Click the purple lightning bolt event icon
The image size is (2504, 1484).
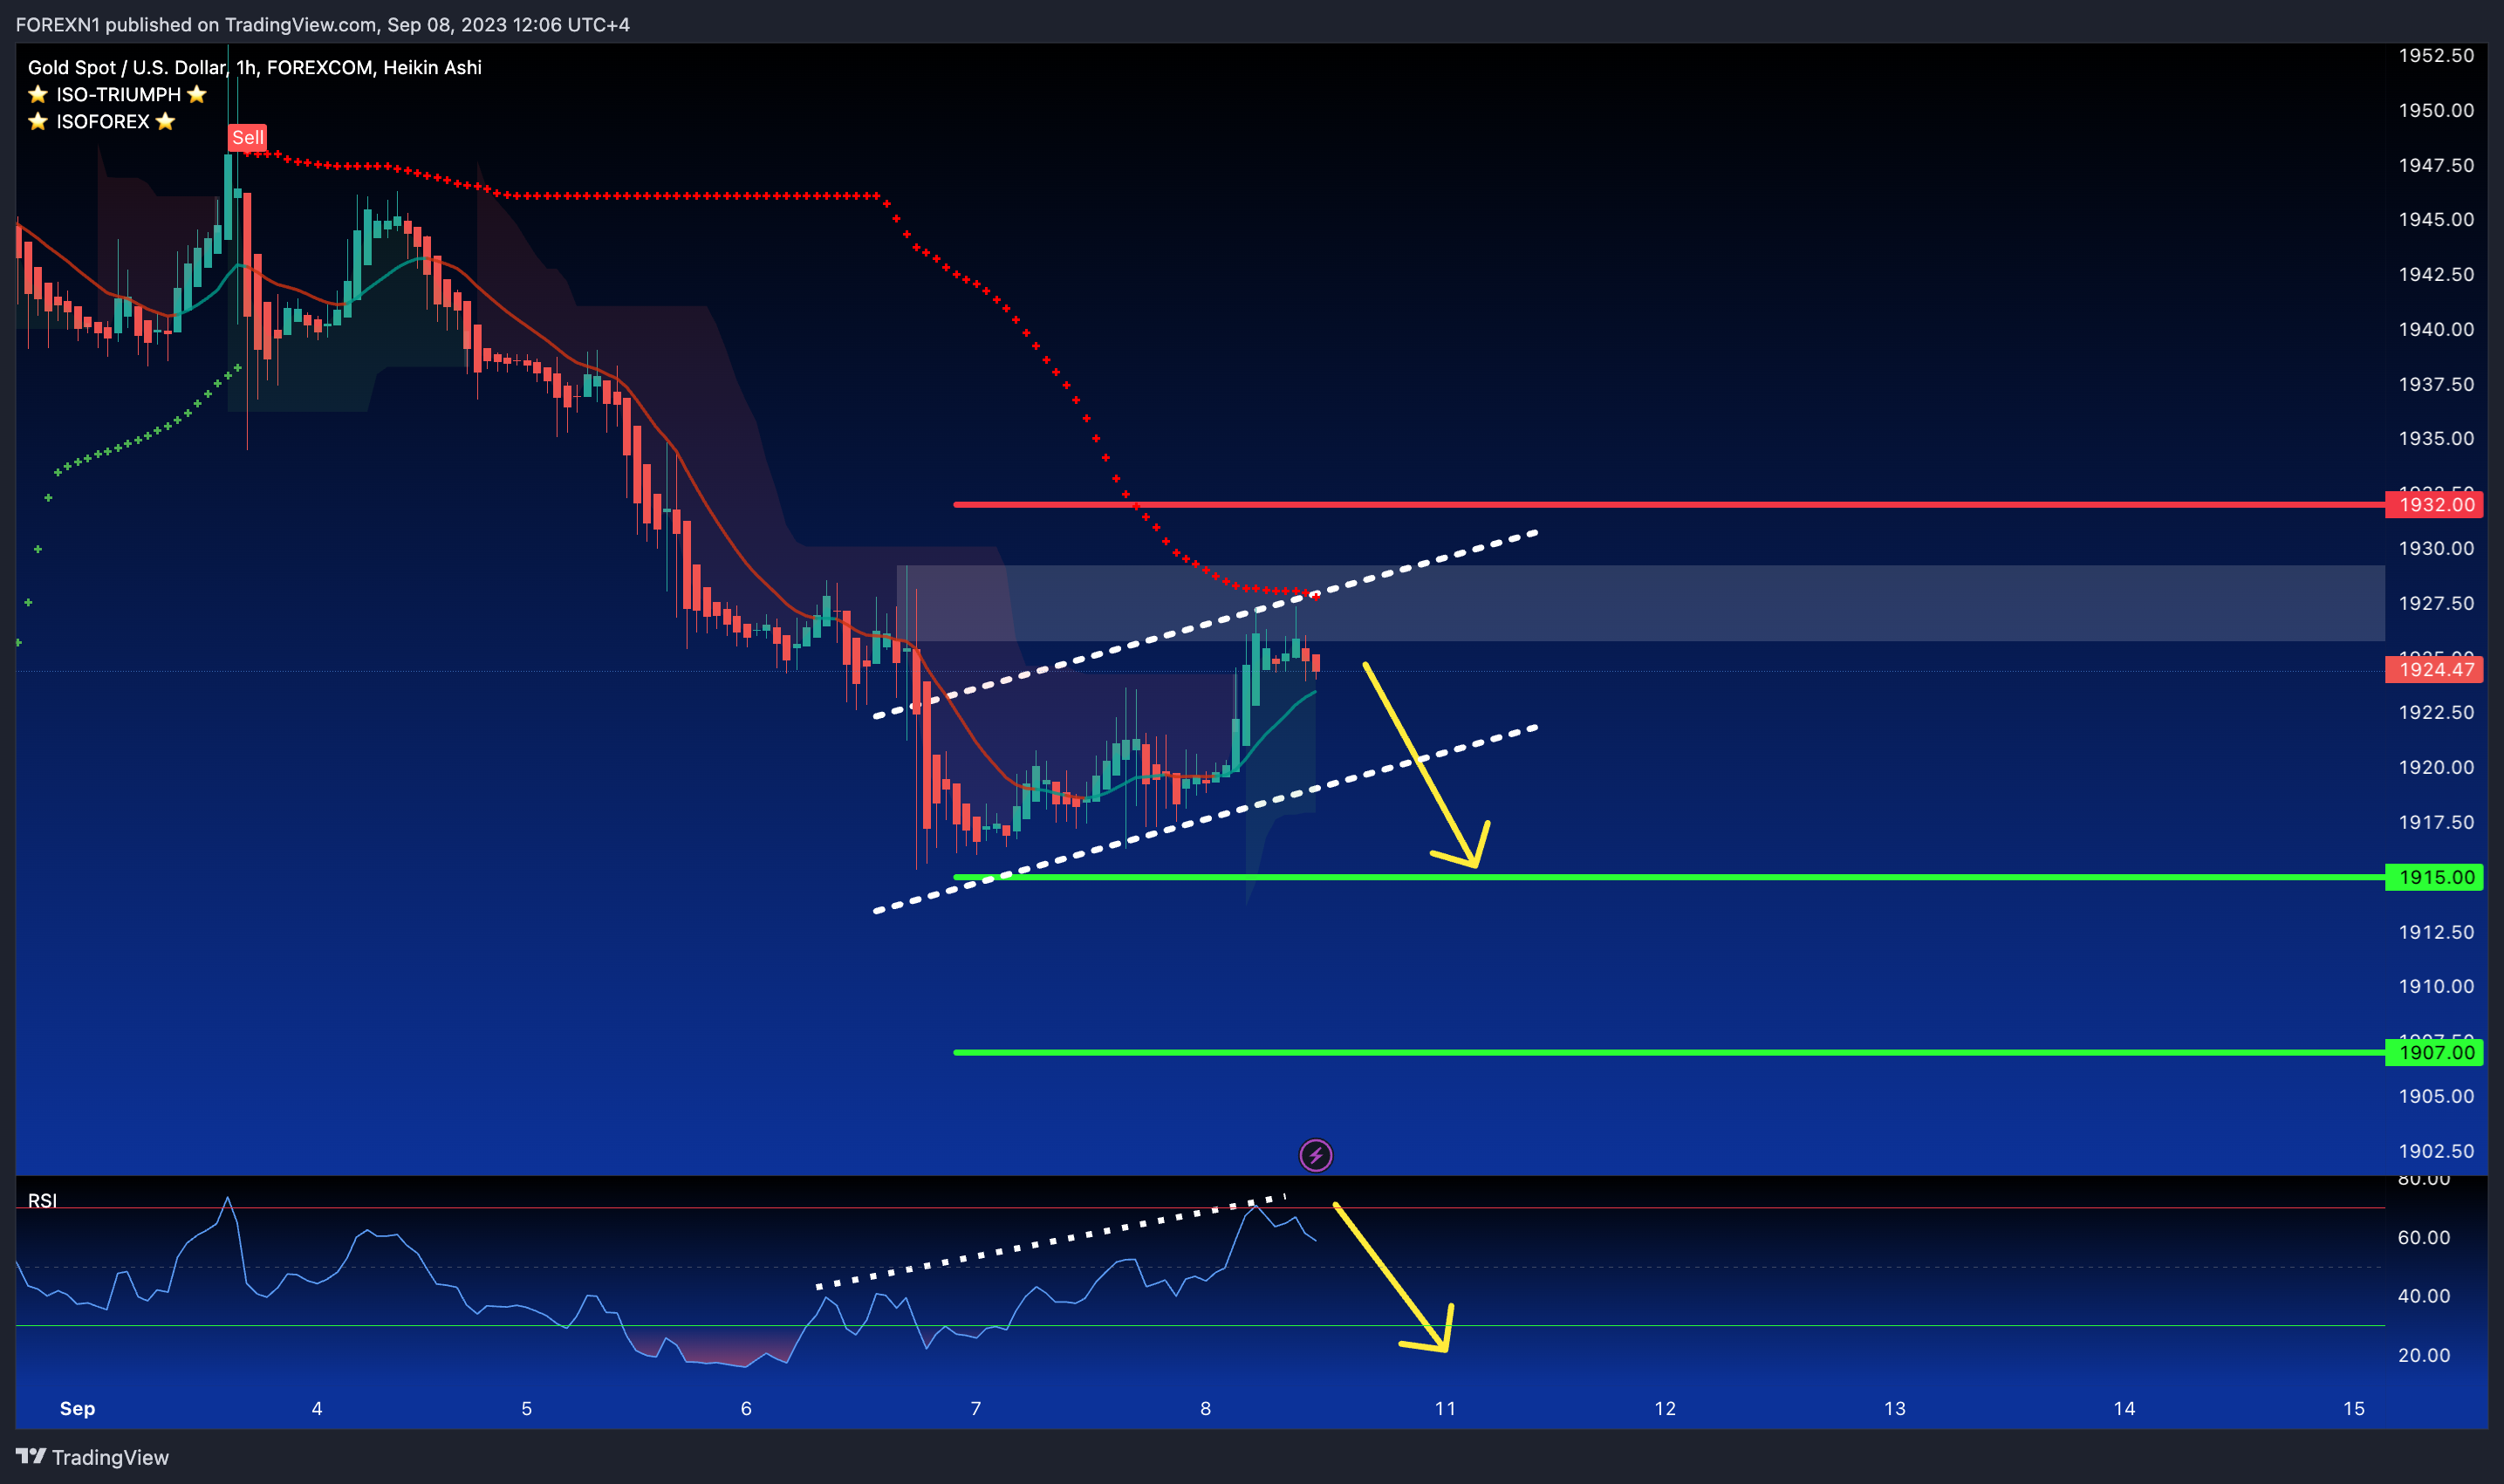(1315, 1156)
